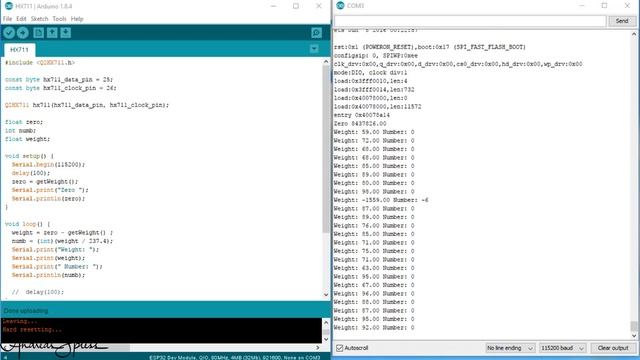Click the '// delay(100);' comment line
The width and height of the screenshot is (640, 360).
coord(38,292)
